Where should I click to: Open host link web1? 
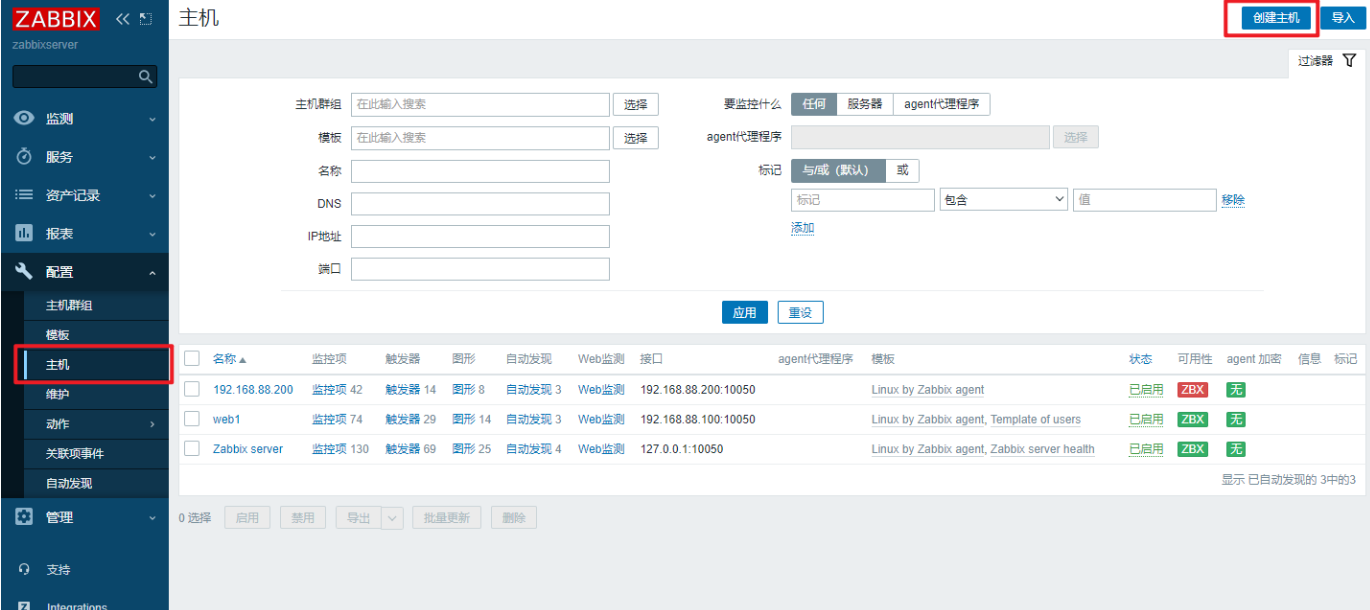(227, 419)
